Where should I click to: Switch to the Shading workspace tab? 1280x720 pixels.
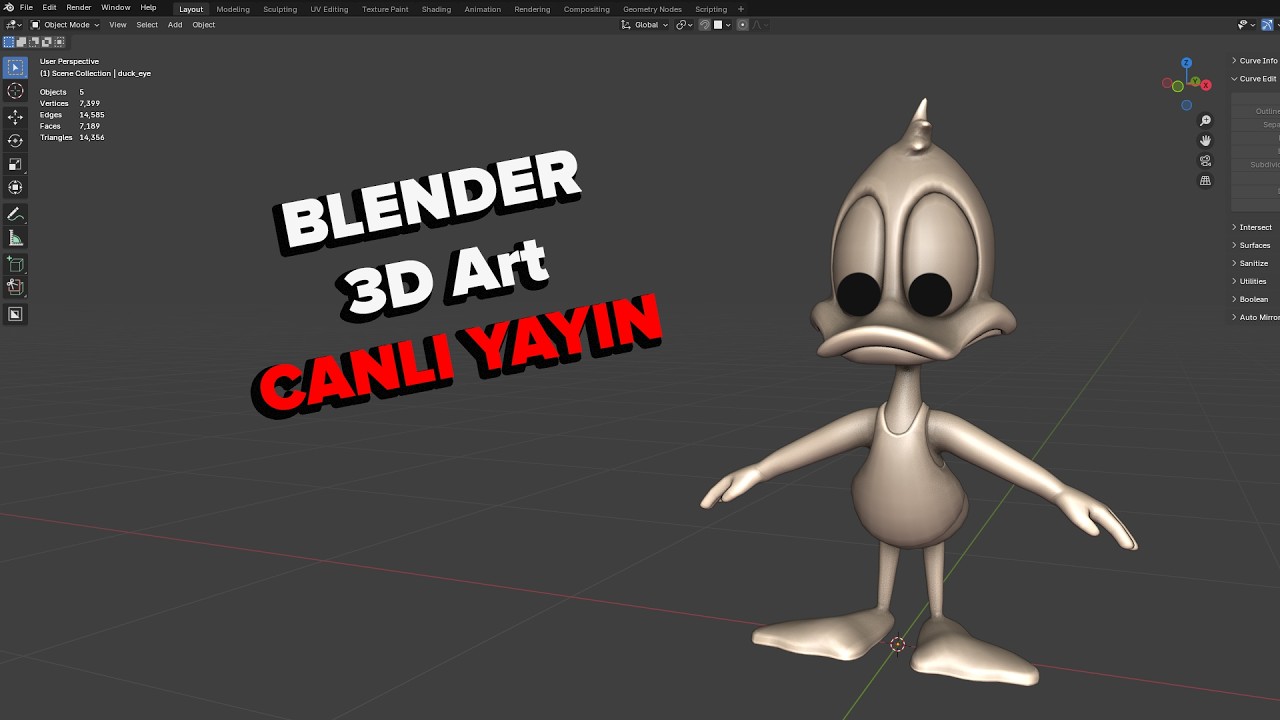point(436,9)
